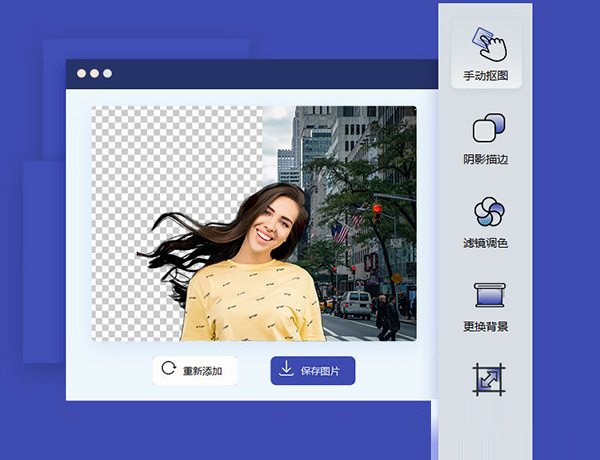Screen dimensions: 600x460
Task: Click the refresh arrow icon in 重新添加
Action: pyautogui.click(x=168, y=368)
